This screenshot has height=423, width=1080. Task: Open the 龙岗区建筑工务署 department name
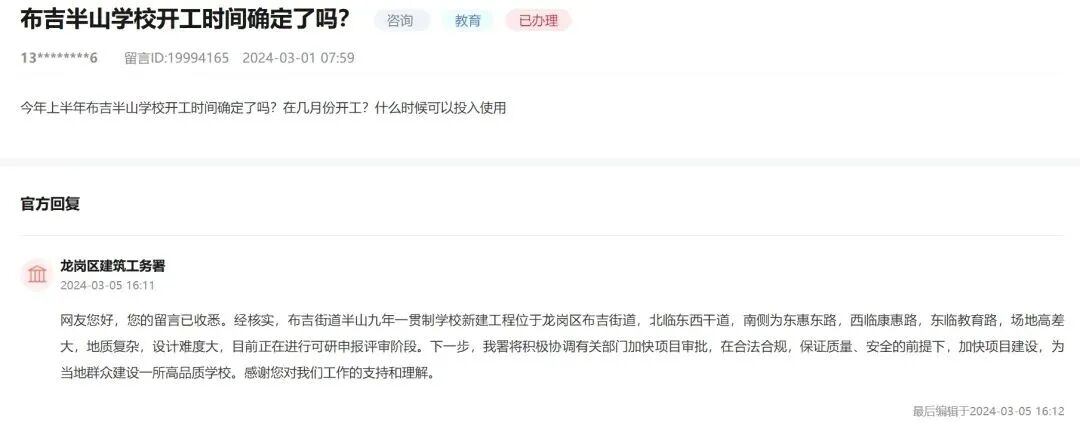click(113, 266)
